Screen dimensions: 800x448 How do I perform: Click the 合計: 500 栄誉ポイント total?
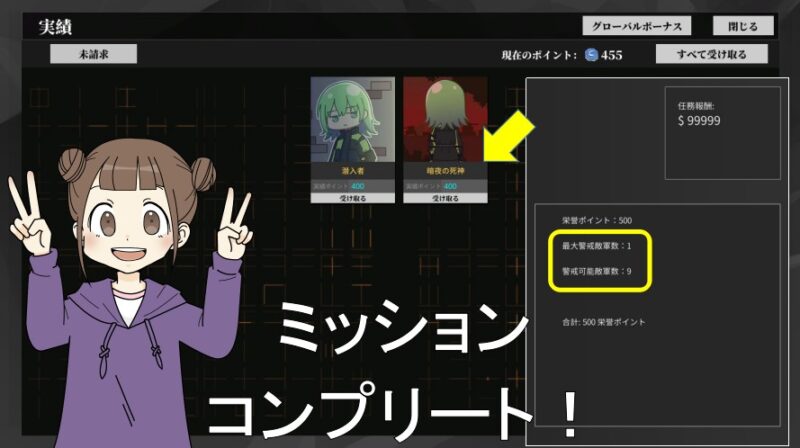click(604, 322)
